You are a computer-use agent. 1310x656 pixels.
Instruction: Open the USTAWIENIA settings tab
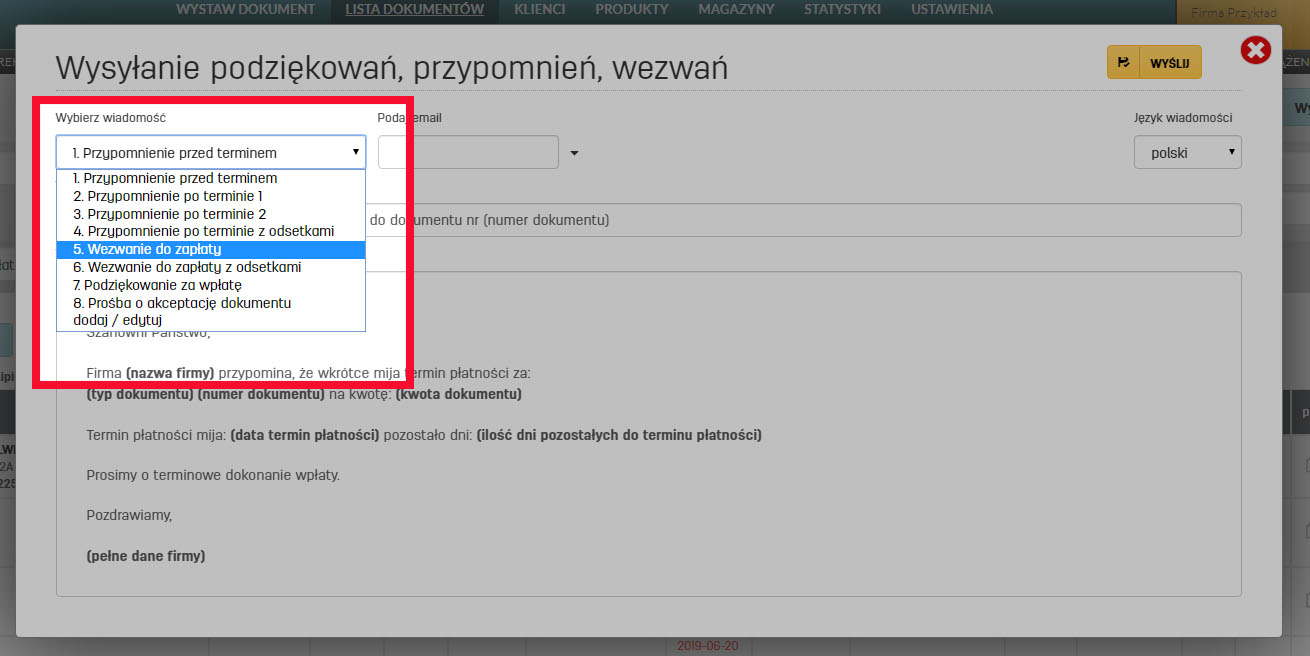pyautogui.click(x=951, y=10)
